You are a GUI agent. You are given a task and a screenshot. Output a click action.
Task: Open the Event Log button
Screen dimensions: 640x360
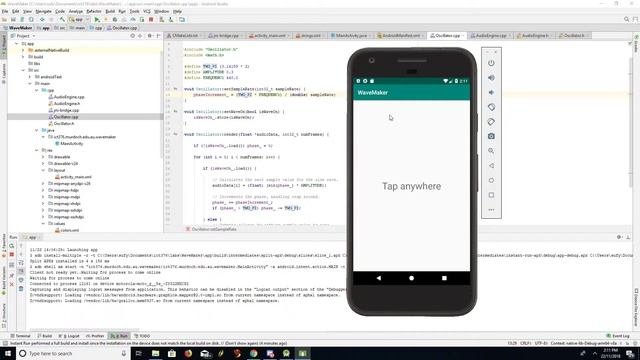click(618, 336)
